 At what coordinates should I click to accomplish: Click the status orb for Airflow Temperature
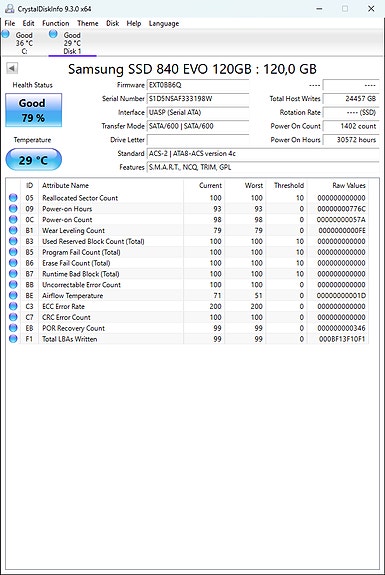[x=13, y=295]
